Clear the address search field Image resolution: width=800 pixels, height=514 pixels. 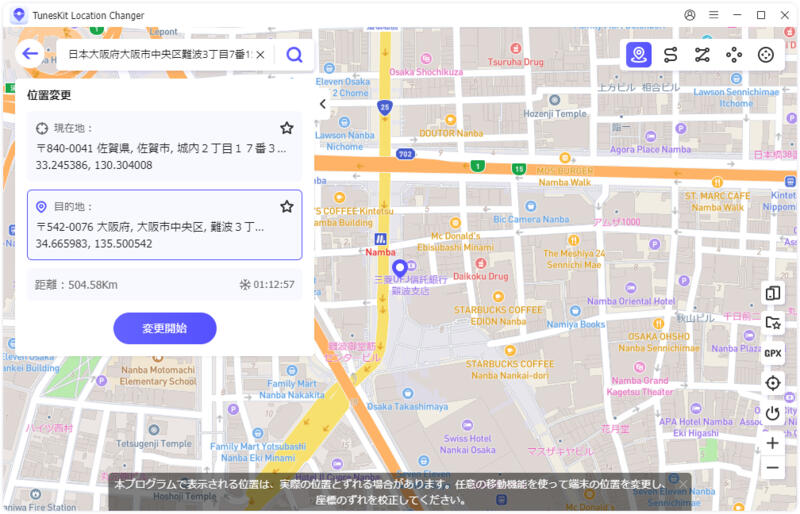260,55
